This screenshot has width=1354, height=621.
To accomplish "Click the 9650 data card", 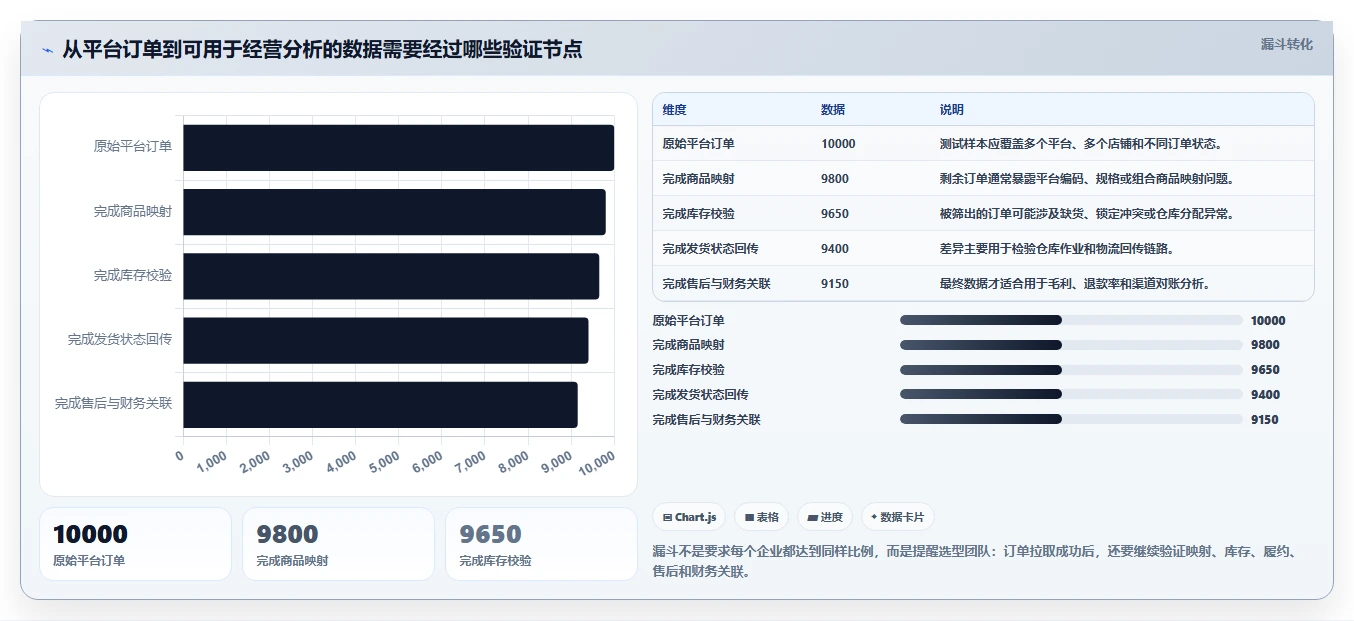I will click(541, 544).
